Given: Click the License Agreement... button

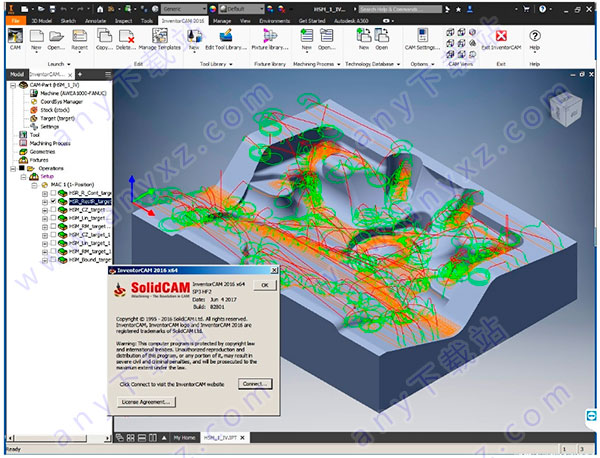Looking at the screenshot, I should (146, 402).
